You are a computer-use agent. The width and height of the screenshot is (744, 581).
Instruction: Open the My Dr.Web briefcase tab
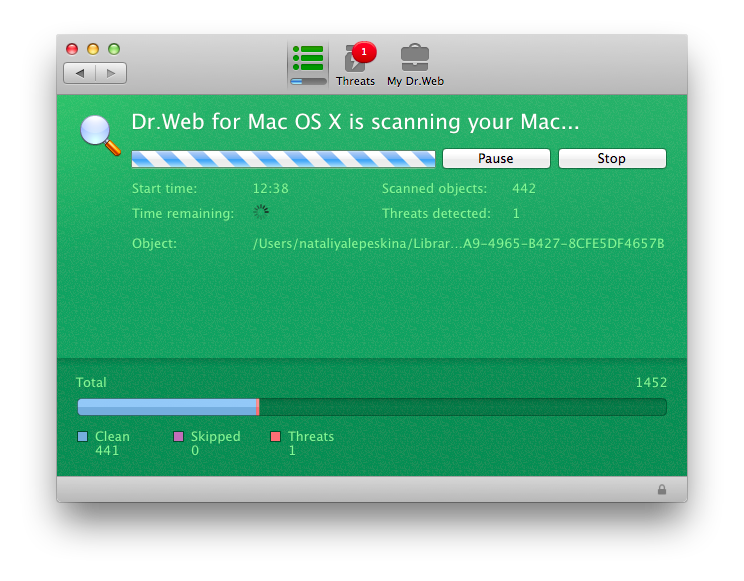point(415,65)
